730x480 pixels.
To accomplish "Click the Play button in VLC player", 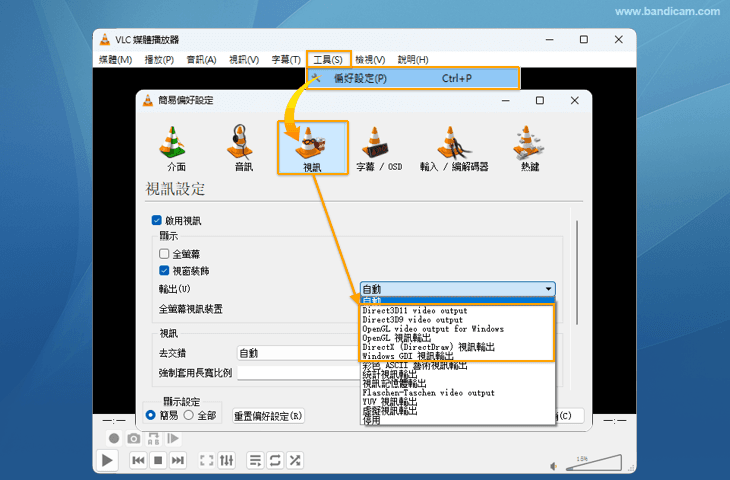I will pyautogui.click(x=107, y=460).
